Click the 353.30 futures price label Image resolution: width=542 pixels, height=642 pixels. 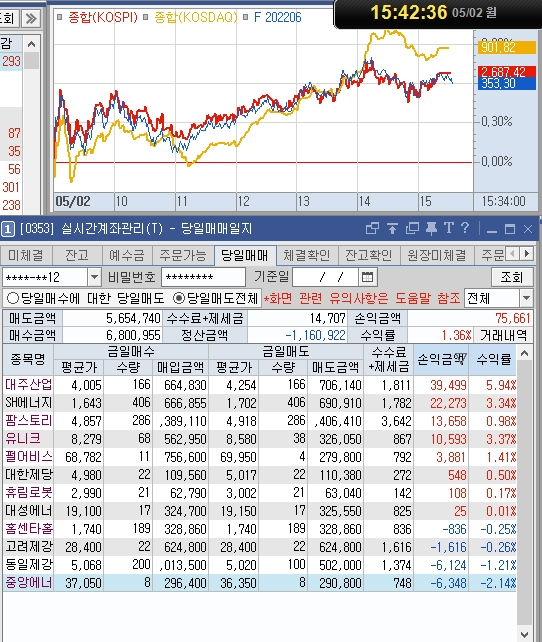click(507, 84)
